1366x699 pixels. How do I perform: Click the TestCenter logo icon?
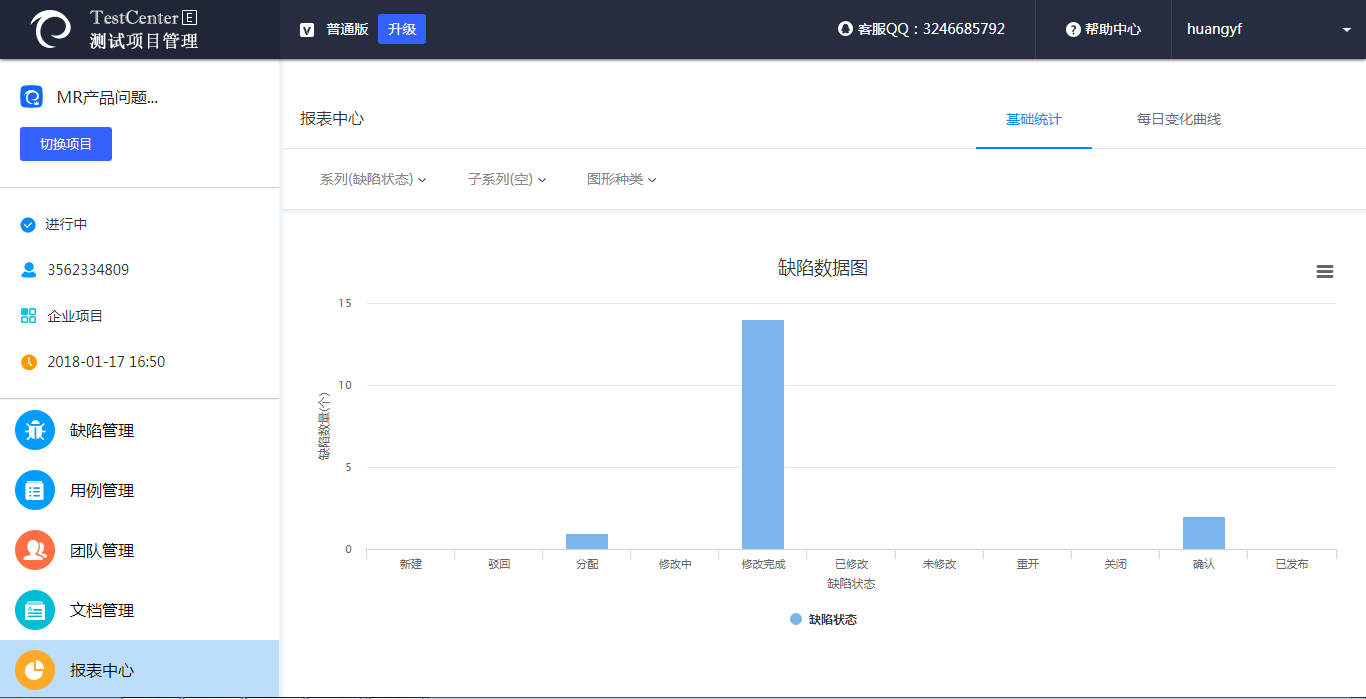[x=51, y=29]
